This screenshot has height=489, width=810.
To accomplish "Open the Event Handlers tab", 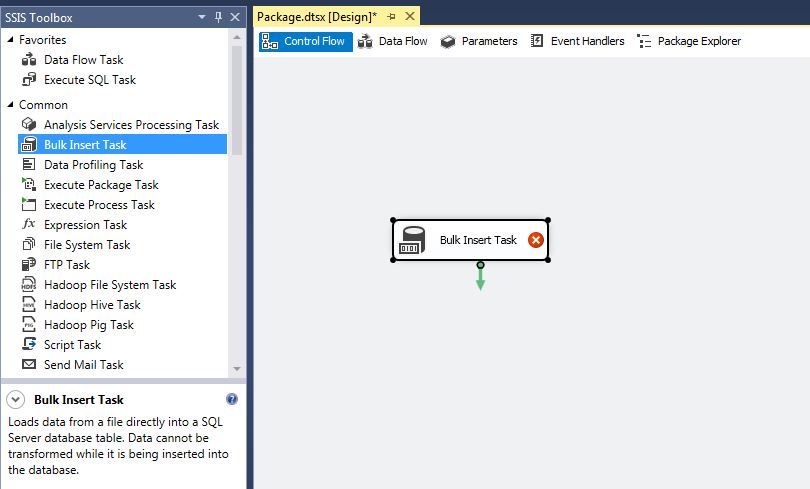I will click(578, 41).
